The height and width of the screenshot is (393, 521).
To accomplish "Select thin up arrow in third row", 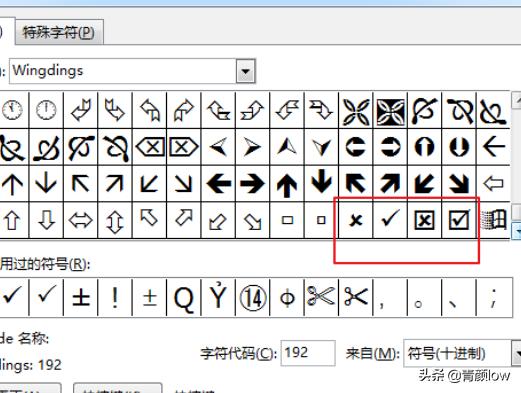I will tap(12, 183).
